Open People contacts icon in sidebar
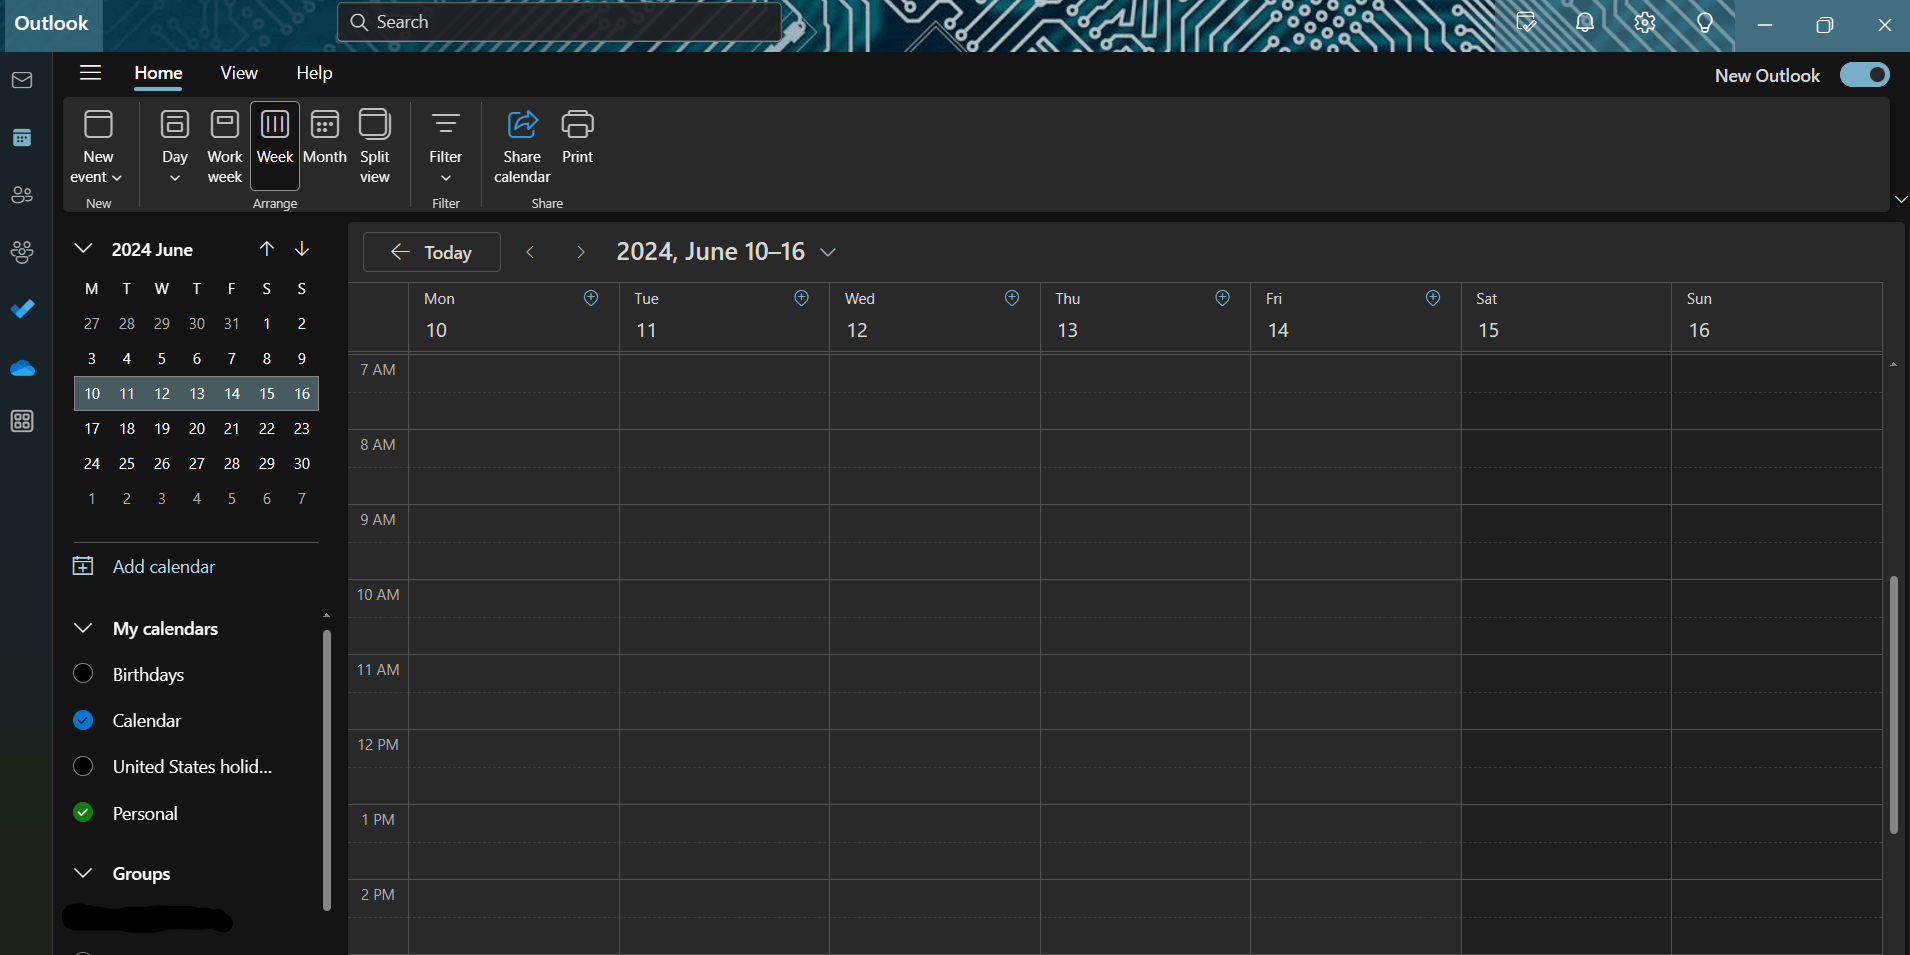This screenshot has width=1910, height=955. 22,194
